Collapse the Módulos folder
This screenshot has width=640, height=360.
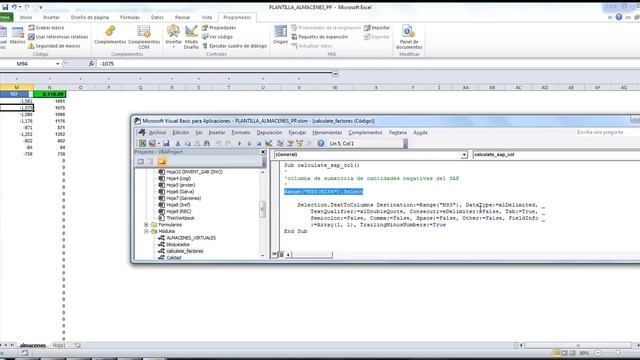coord(146,231)
